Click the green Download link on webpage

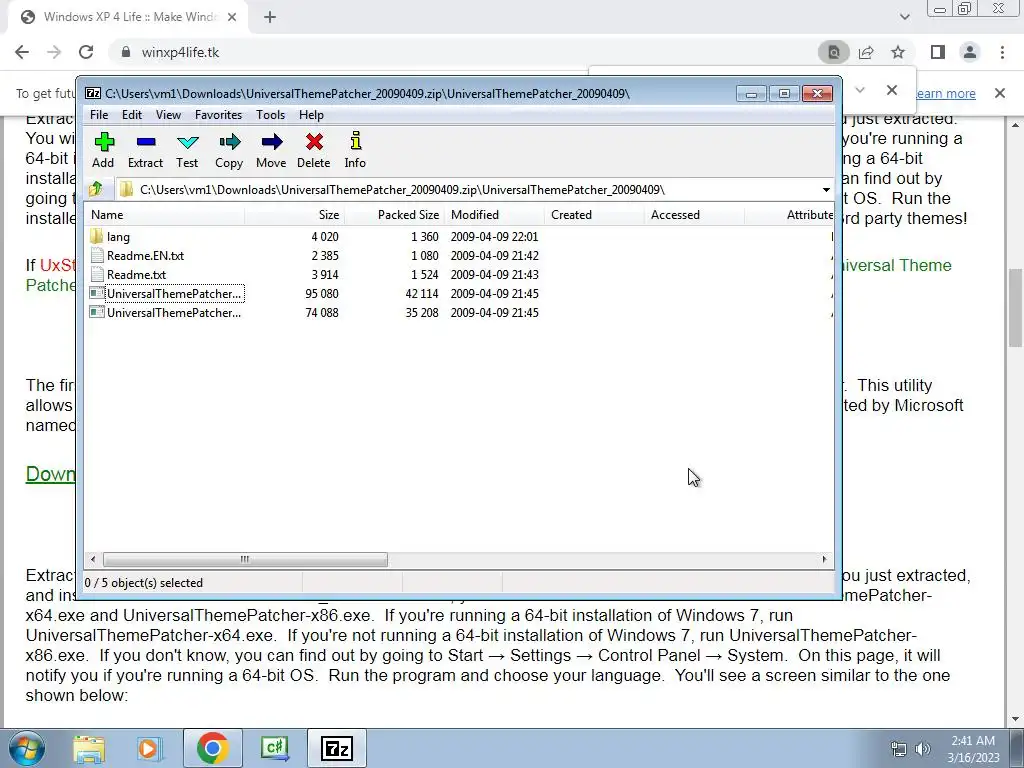(x=50, y=474)
